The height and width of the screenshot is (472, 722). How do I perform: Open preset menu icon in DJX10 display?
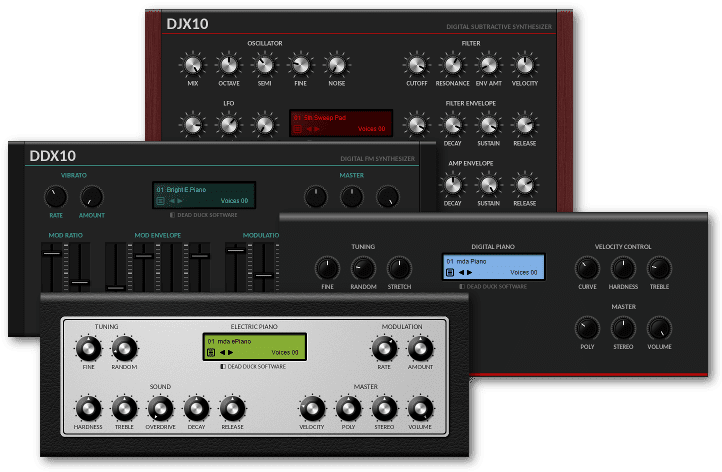(x=297, y=129)
